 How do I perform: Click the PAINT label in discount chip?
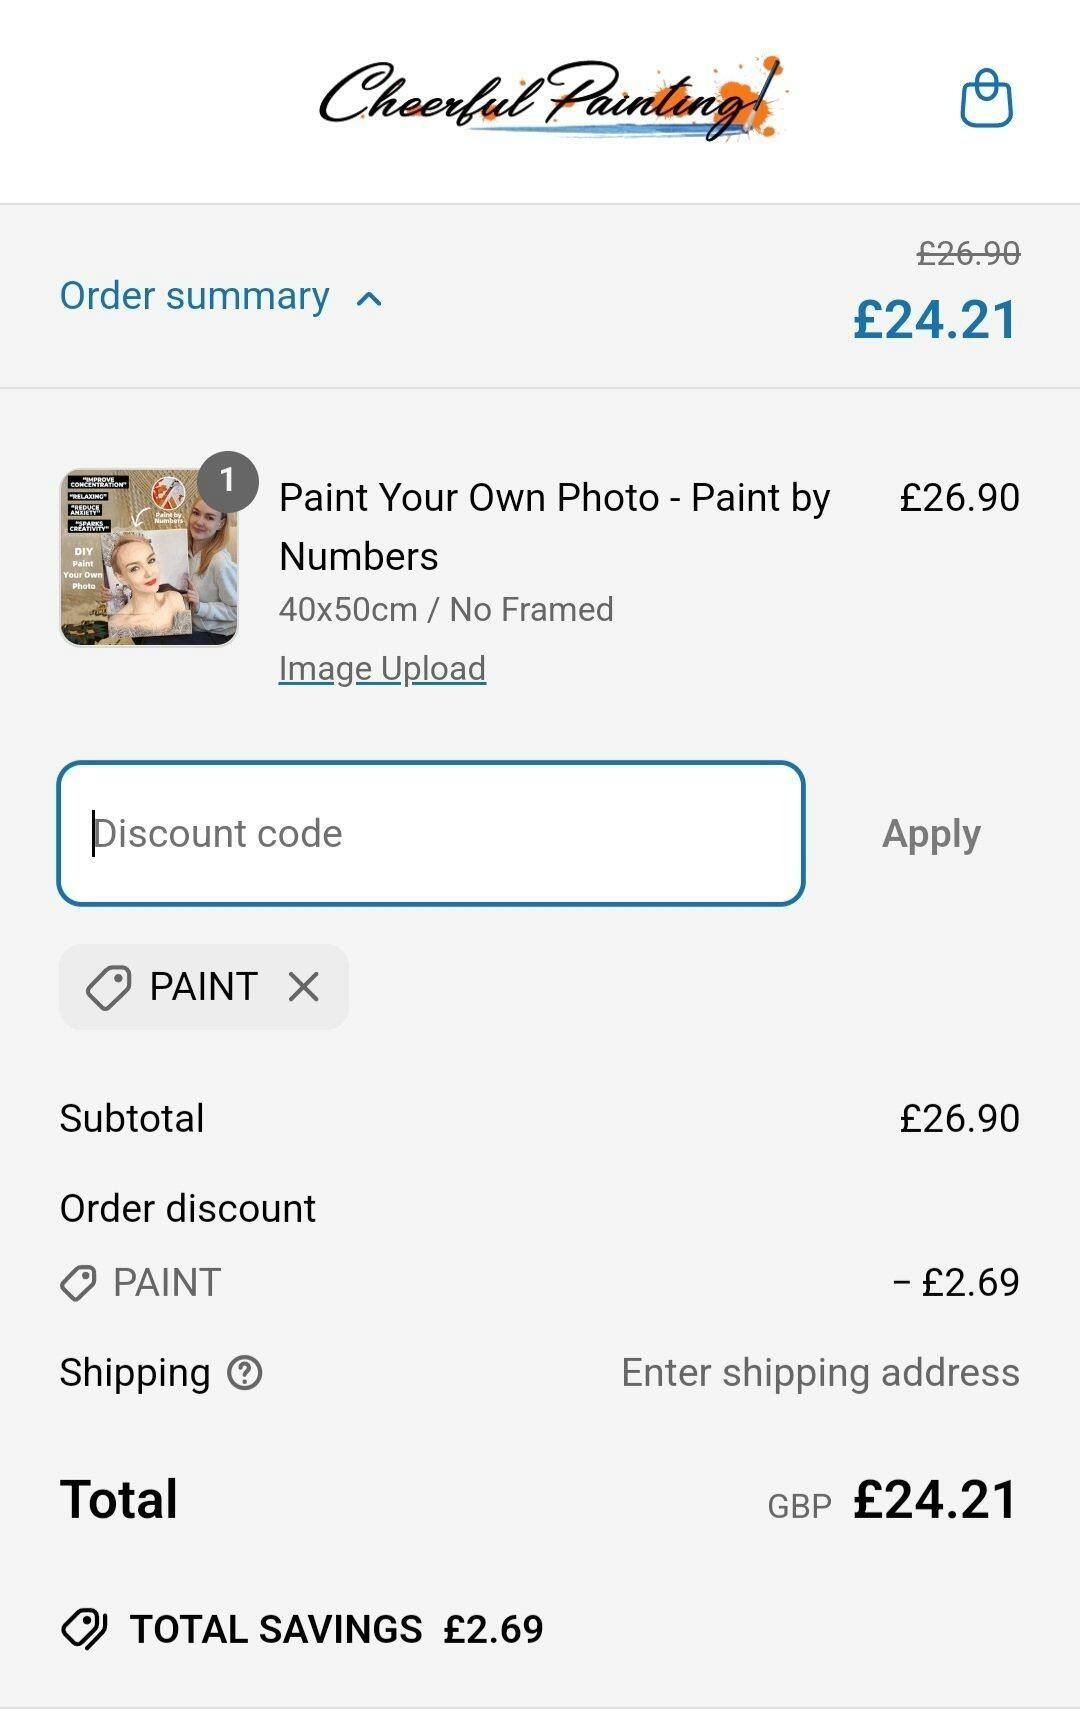(204, 987)
